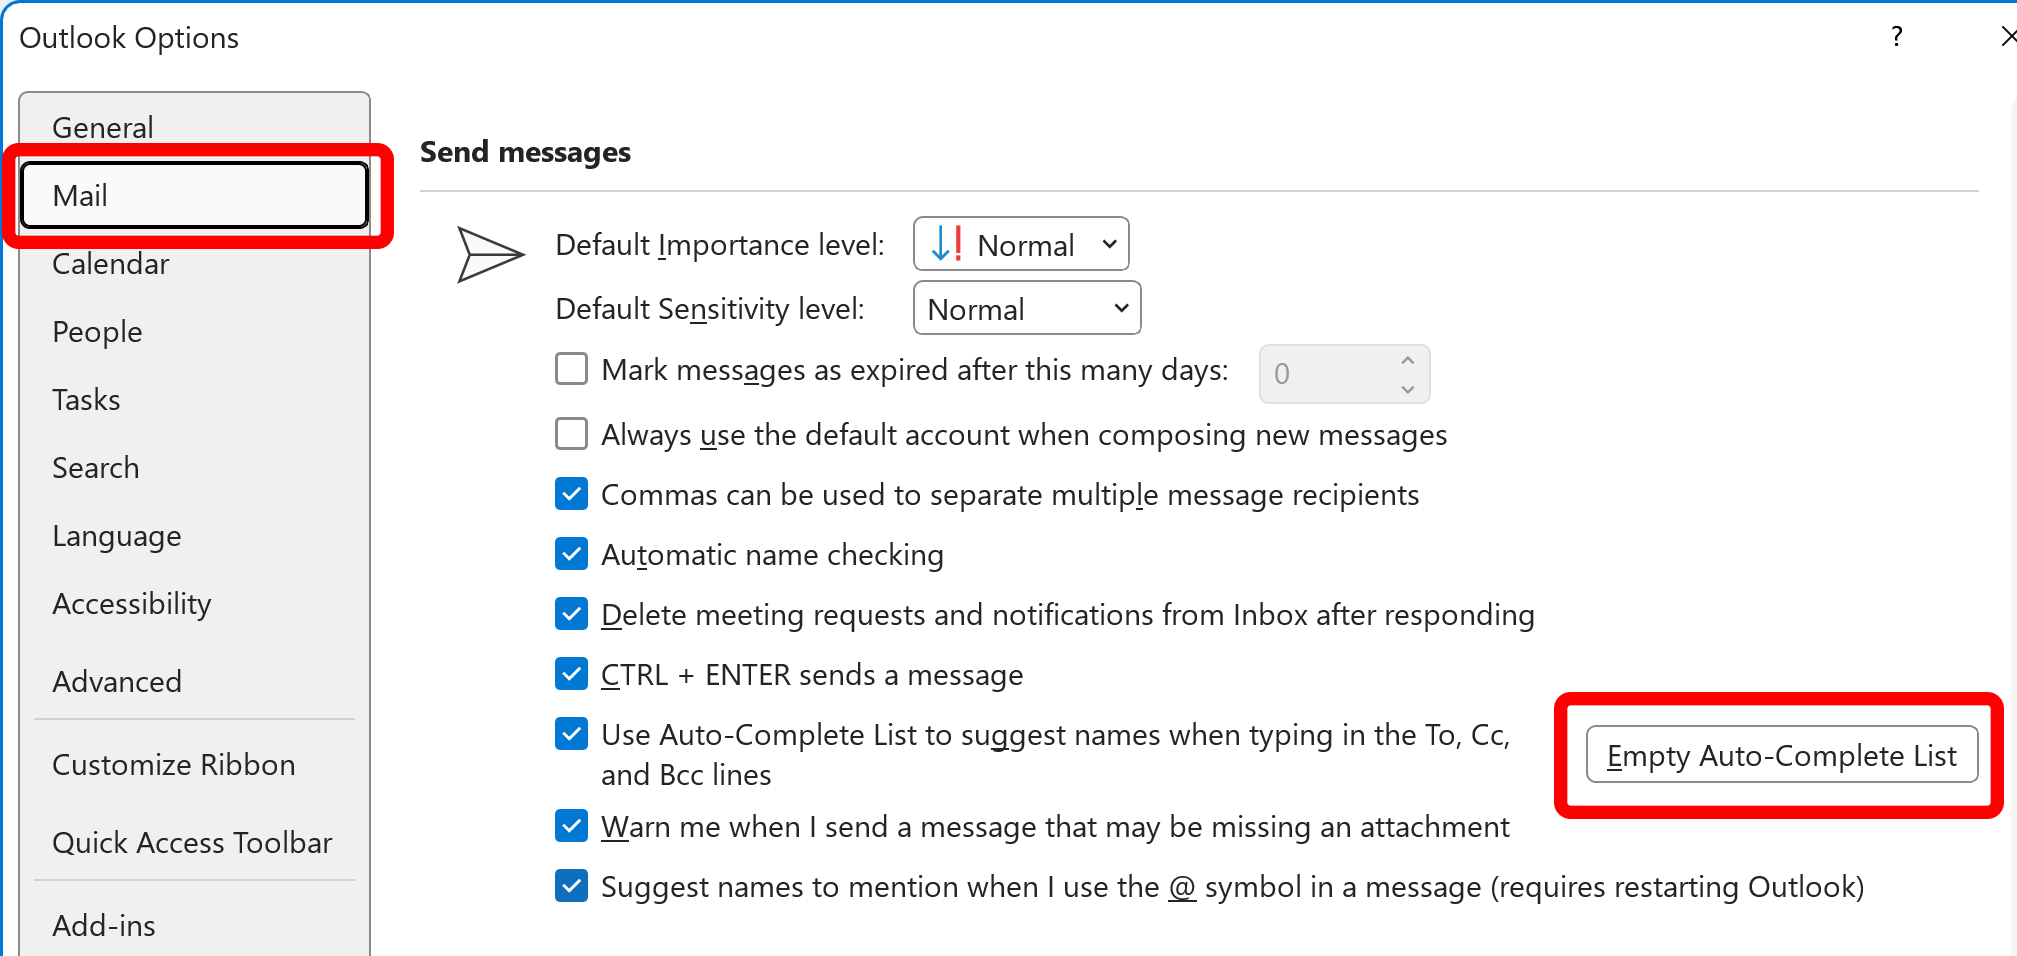Close the Outlook Options dialog
The height and width of the screenshot is (956, 2017).
pyautogui.click(x=2007, y=37)
